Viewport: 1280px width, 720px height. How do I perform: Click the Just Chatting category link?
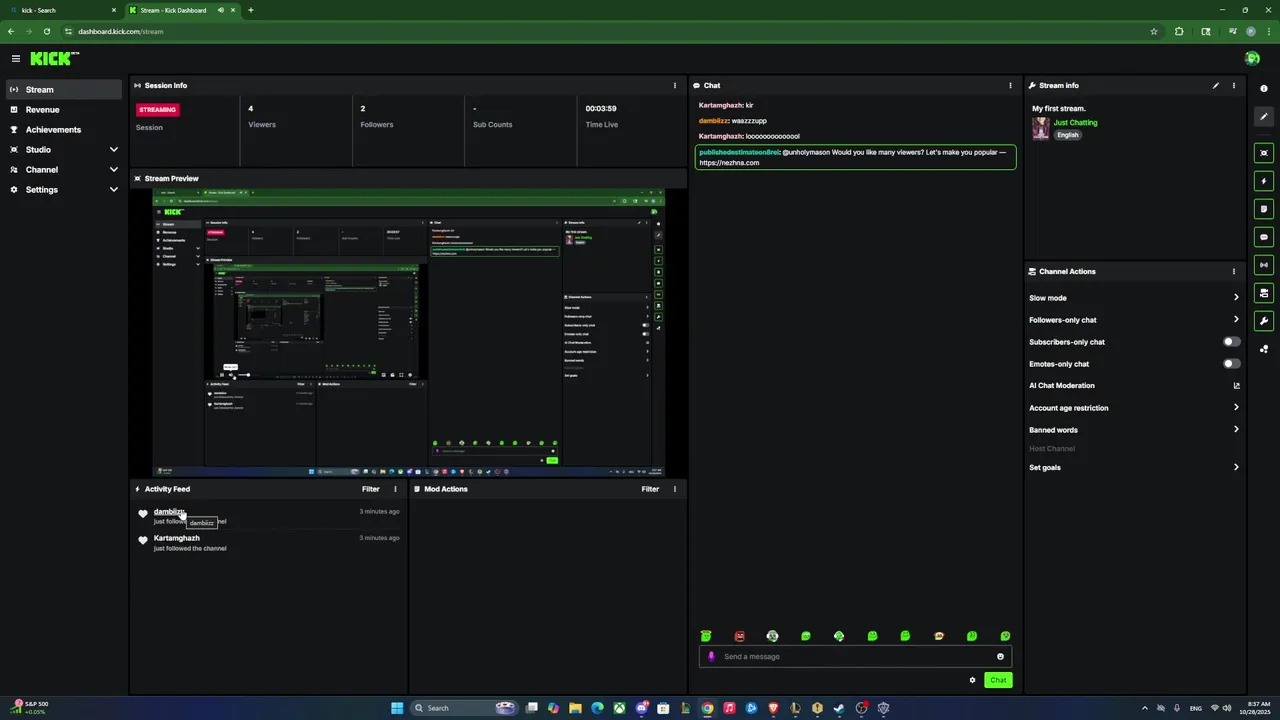click(1075, 123)
